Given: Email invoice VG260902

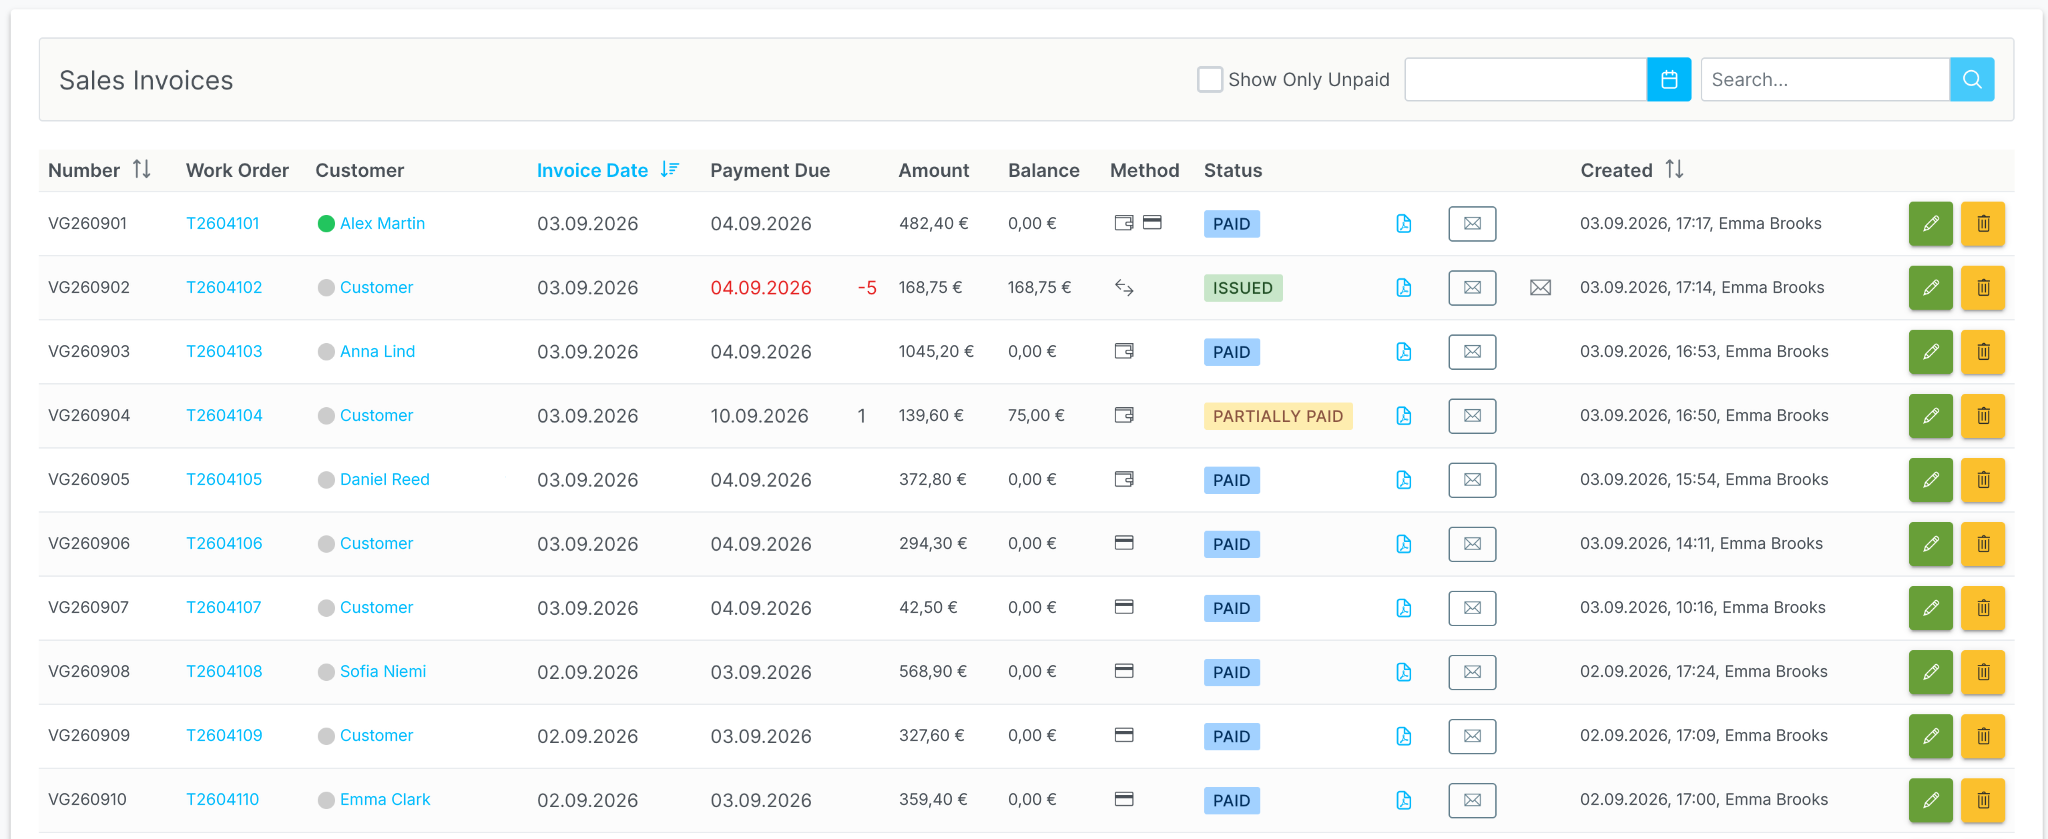Looking at the screenshot, I should coord(1472,288).
